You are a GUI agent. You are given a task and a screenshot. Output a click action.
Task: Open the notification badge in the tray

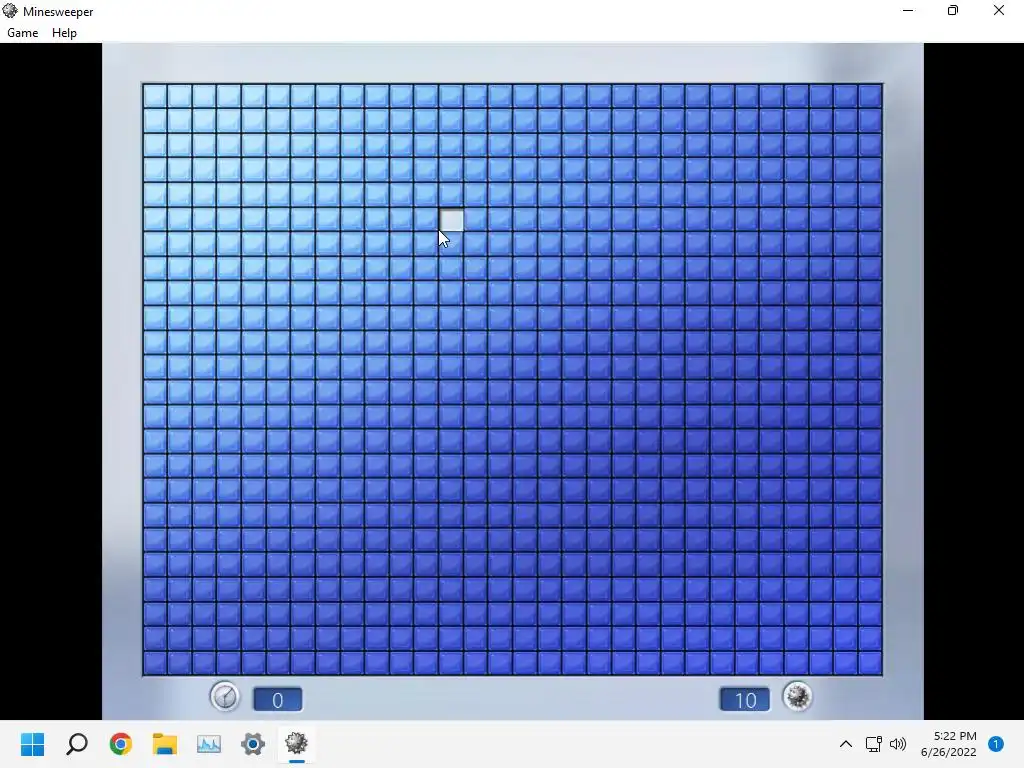pyautogui.click(x=996, y=744)
